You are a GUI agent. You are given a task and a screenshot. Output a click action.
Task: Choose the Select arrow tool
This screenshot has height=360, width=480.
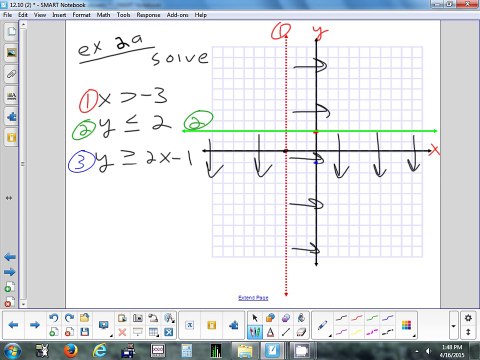[x=255, y=318]
